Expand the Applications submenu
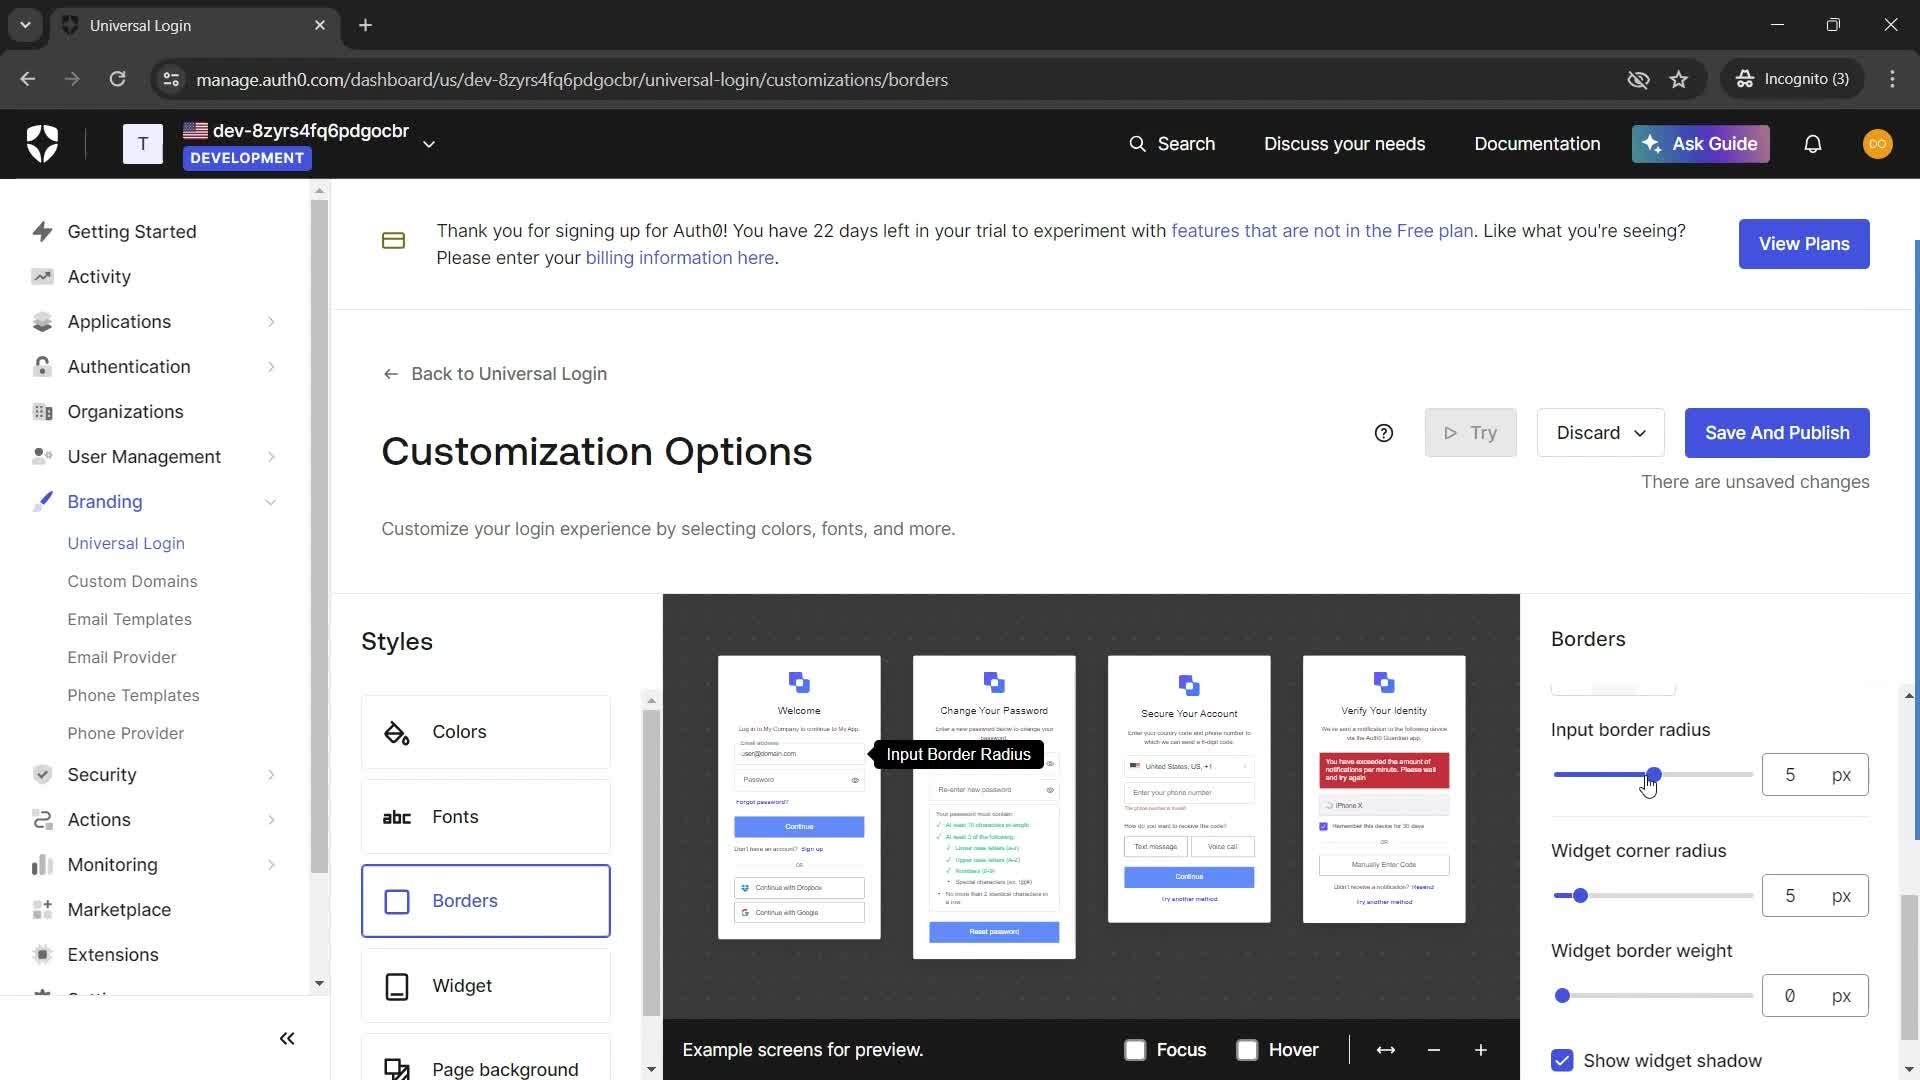 coord(271,322)
